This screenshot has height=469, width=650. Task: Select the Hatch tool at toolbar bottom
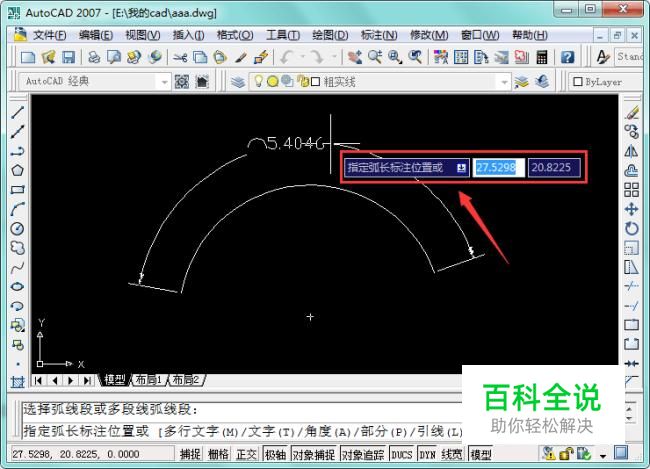coord(17,382)
